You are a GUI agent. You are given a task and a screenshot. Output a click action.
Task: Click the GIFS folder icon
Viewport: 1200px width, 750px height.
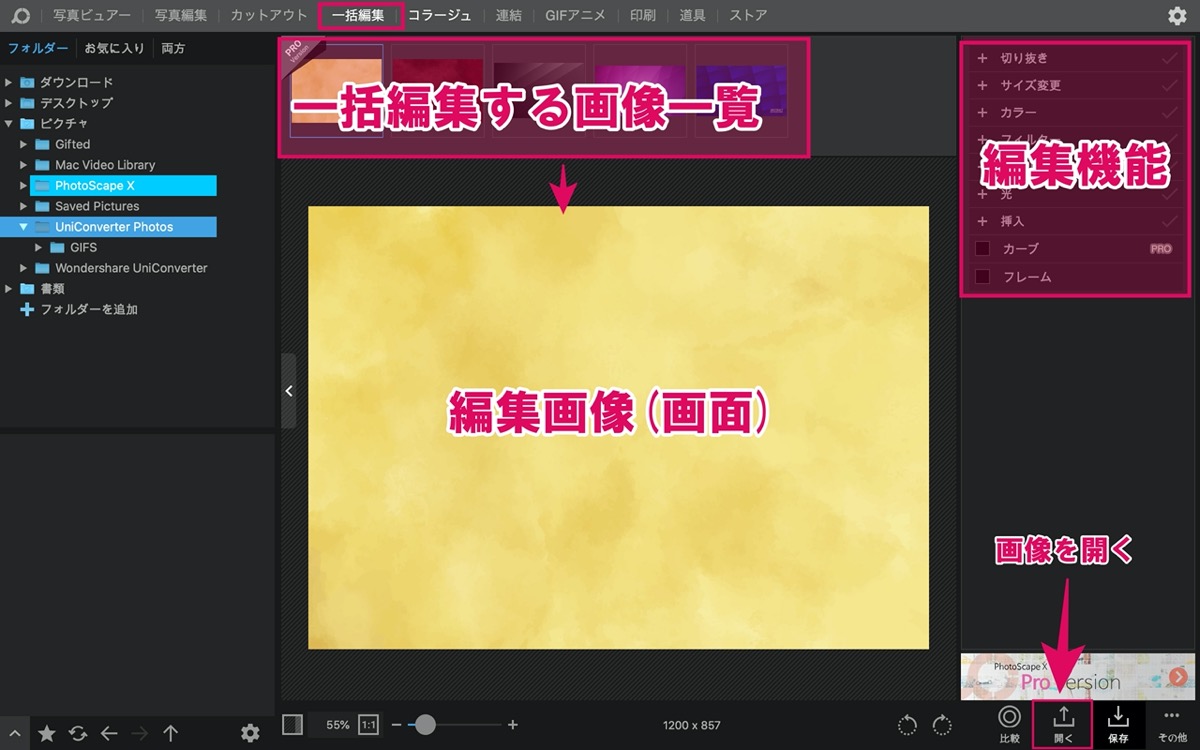(x=57, y=247)
